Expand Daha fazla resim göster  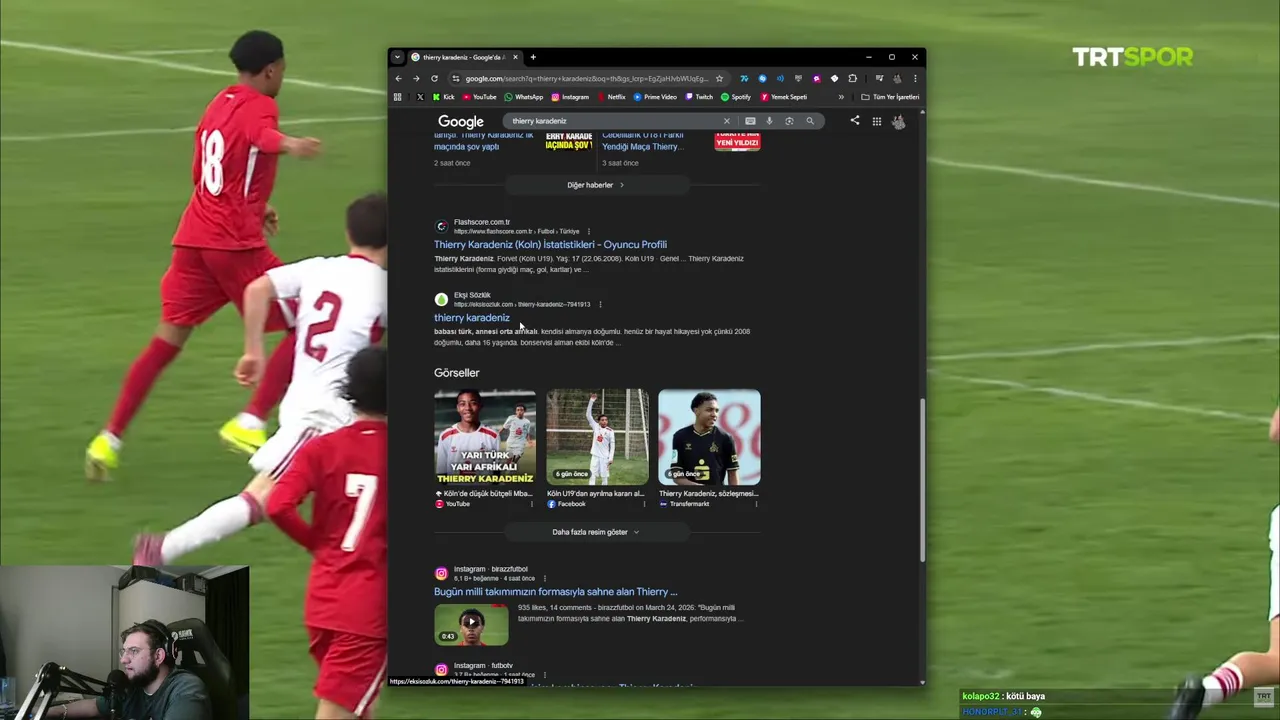pos(596,532)
